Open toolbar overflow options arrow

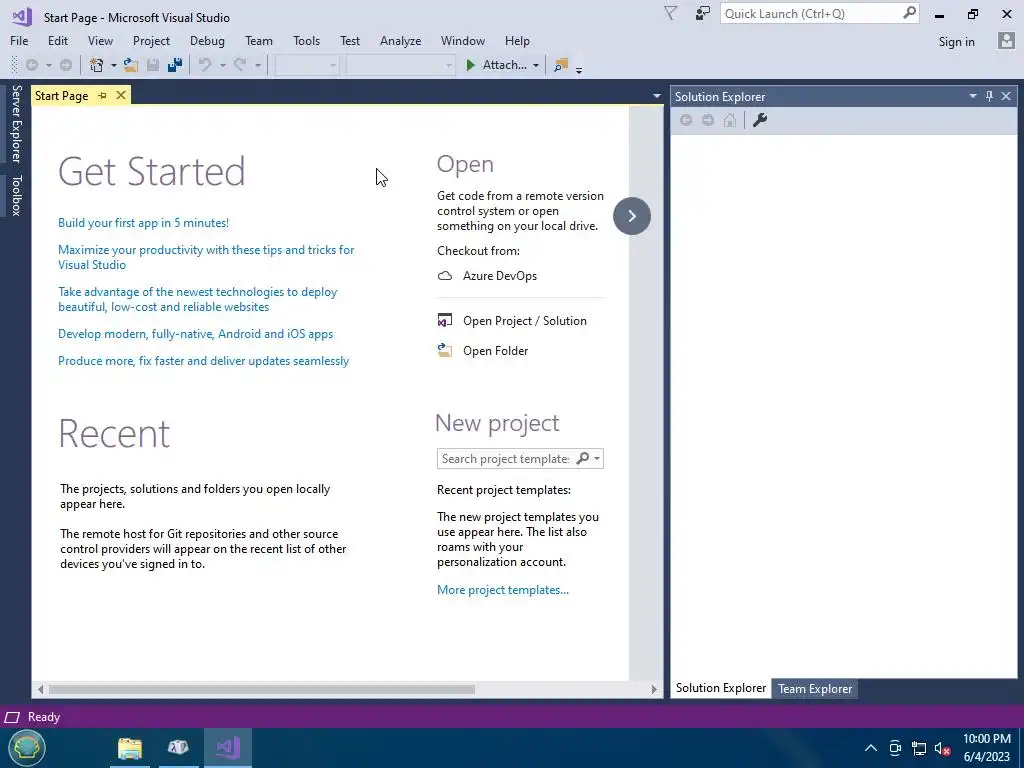[579, 69]
